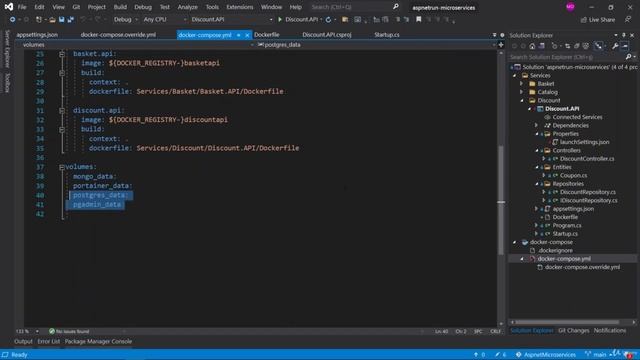Click the feedback icon beside Live Share
The height and width of the screenshot is (360, 640).
click(628, 19)
